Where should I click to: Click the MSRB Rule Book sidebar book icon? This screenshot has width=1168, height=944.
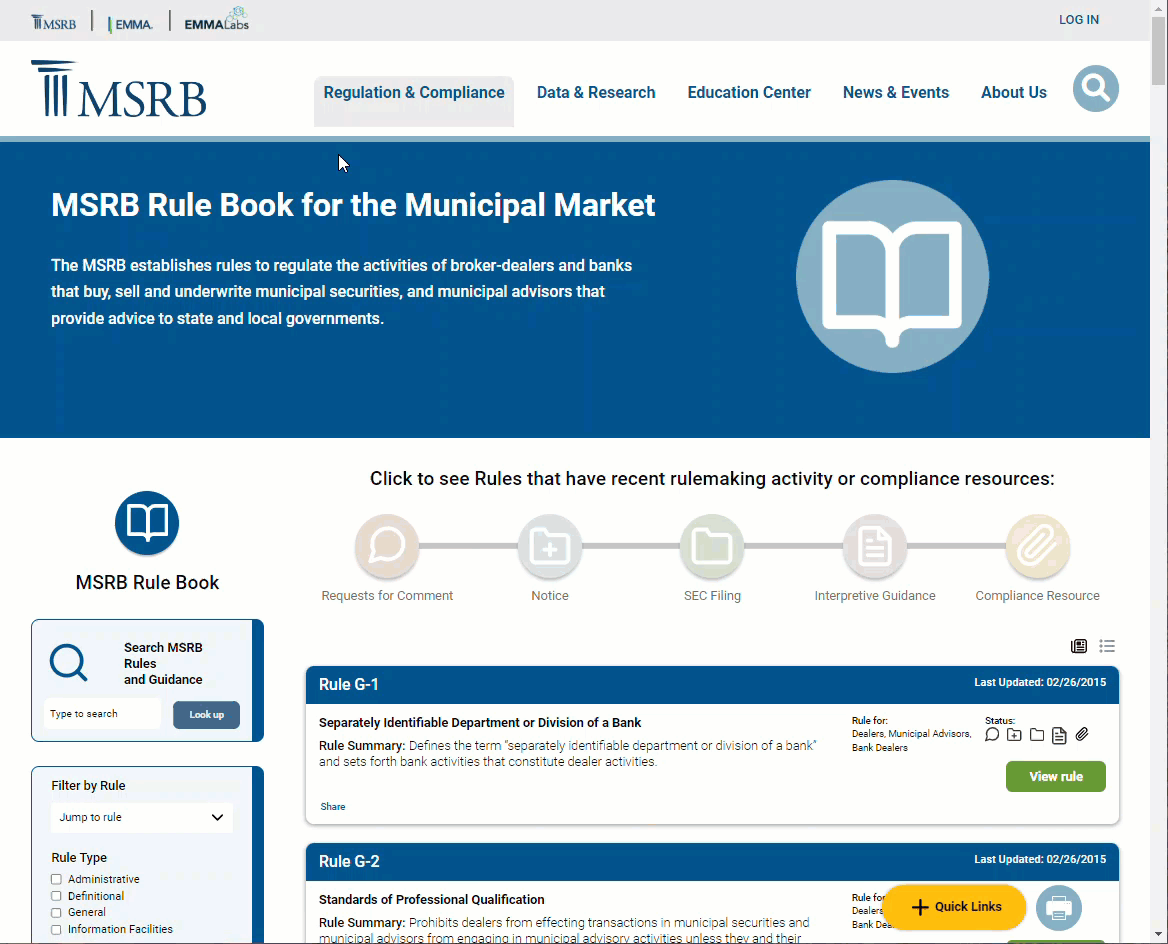coord(147,523)
